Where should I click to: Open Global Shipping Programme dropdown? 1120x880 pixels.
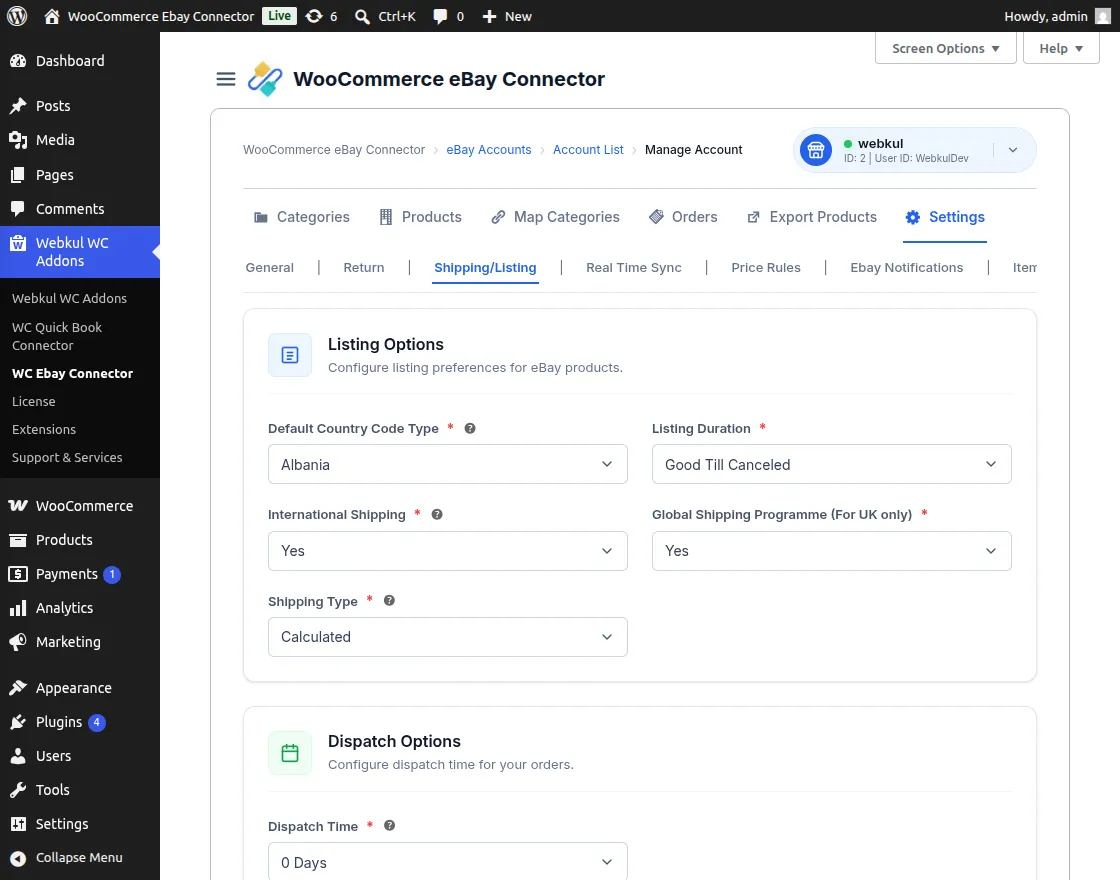tap(831, 551)
